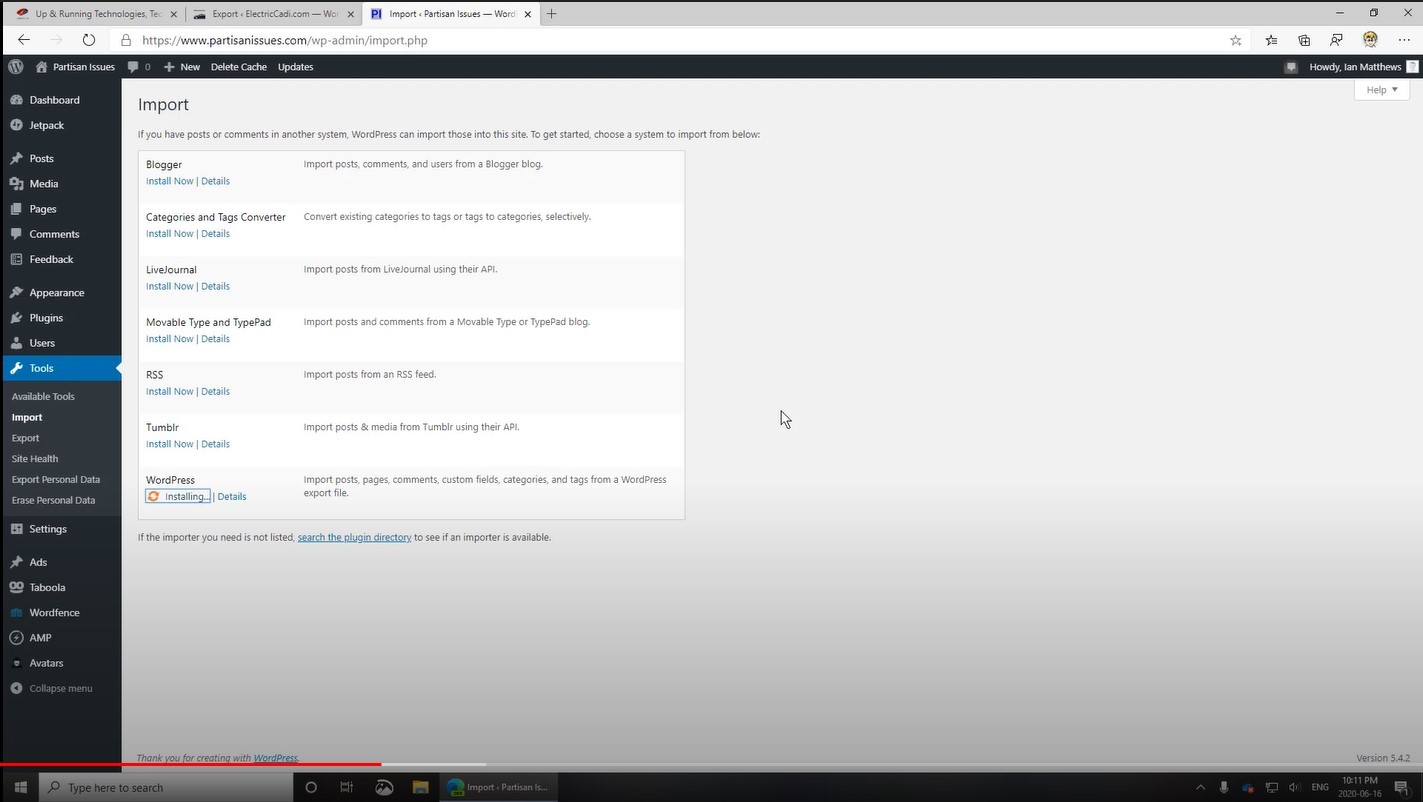The height and width of the screenshot is (802, 1423).
Task: Launch Task View from the taskbar
Action: [x=346, y=787]
